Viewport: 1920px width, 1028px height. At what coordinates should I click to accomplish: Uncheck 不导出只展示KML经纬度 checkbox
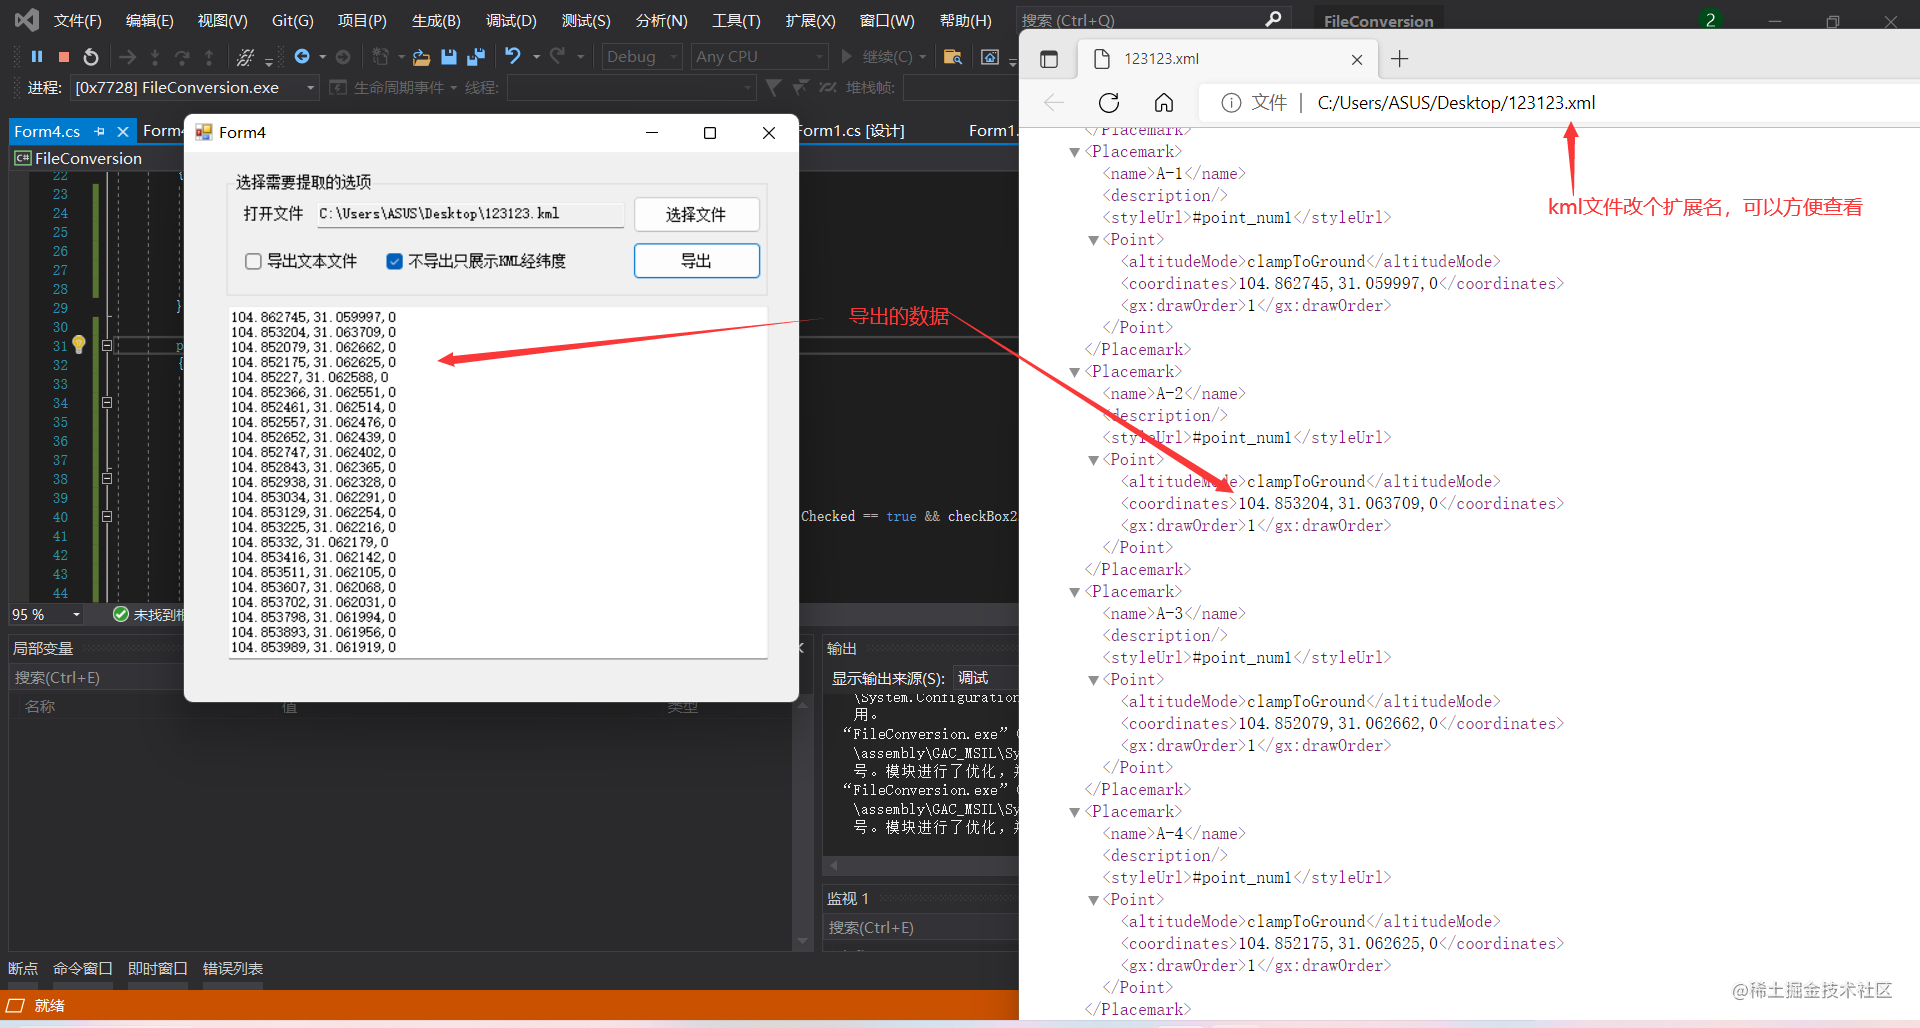point(395,261)
